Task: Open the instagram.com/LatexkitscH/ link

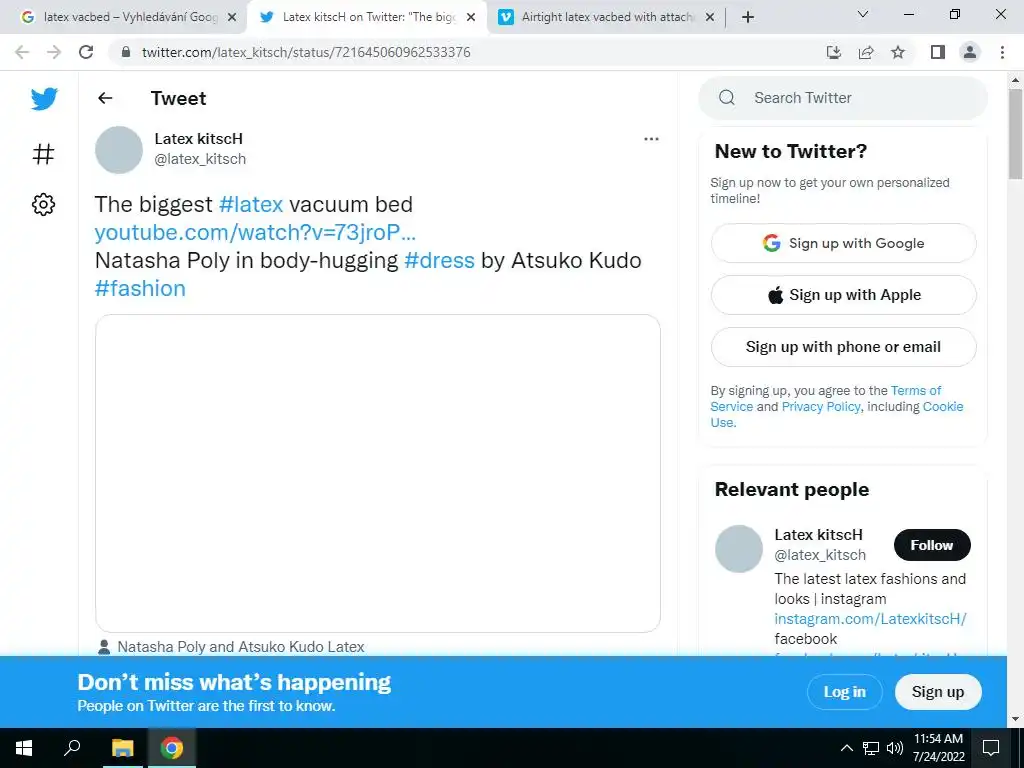Action: tap(870, 618)
